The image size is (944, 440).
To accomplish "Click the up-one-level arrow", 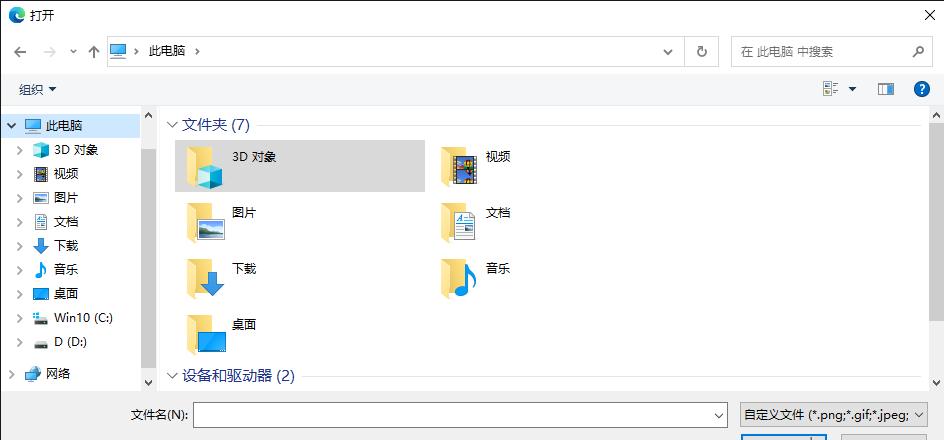I will pyautogui.click(x=93, y=51).
